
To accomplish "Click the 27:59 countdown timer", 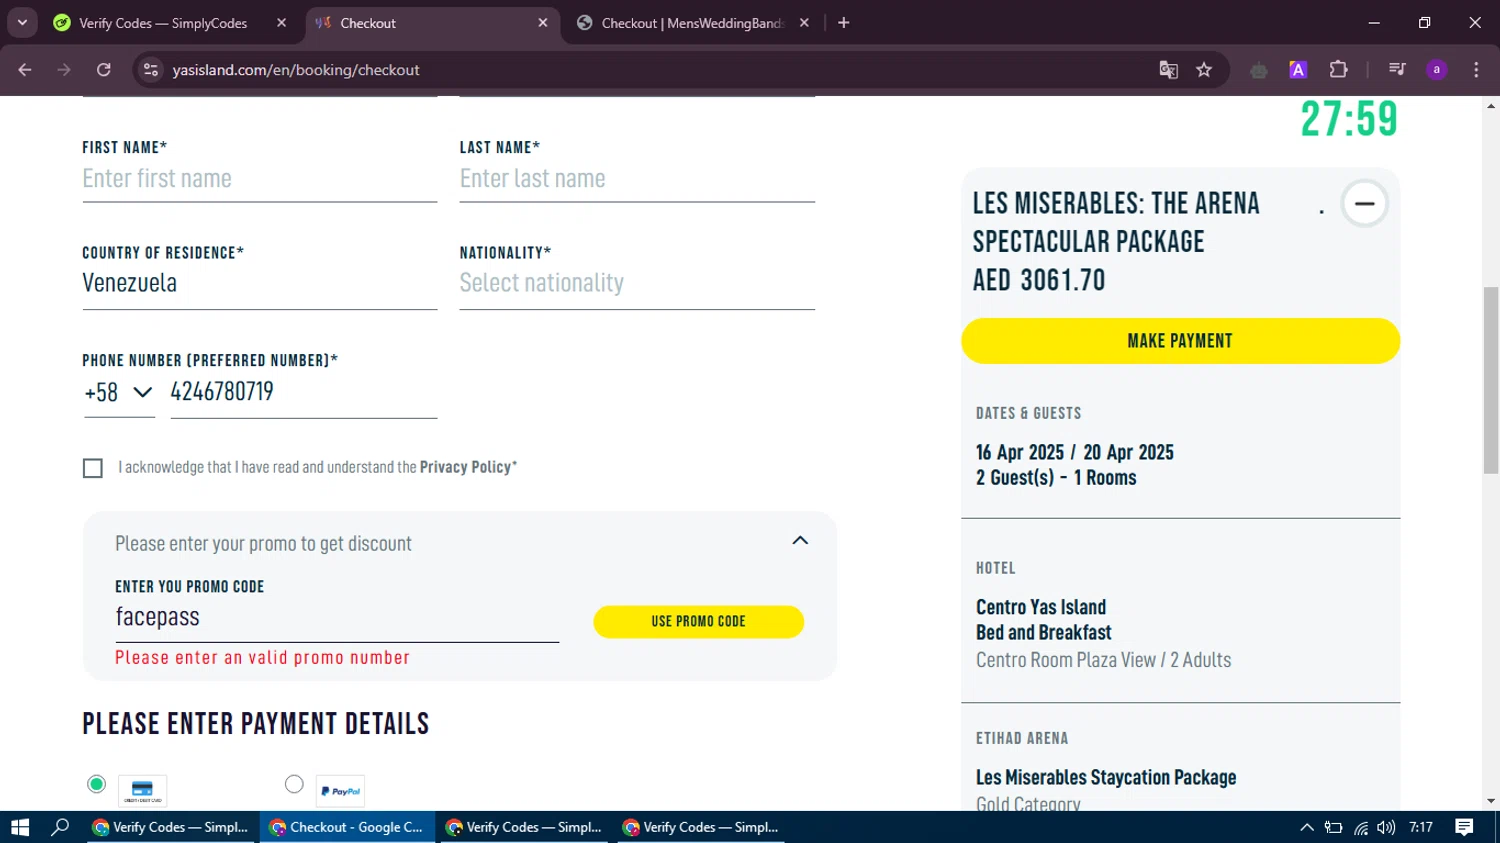I will coord(1349,119).
